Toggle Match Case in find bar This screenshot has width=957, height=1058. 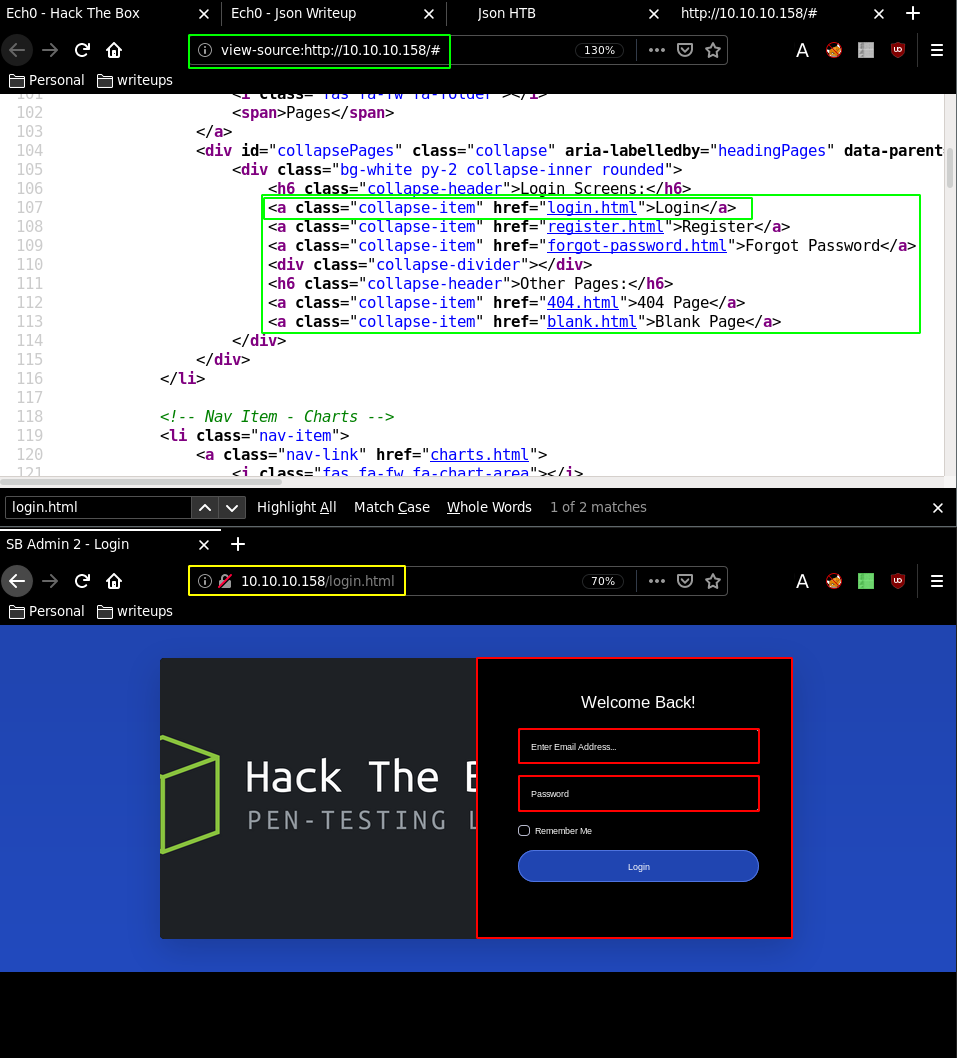pyautogui.click(x=391, y=507)
